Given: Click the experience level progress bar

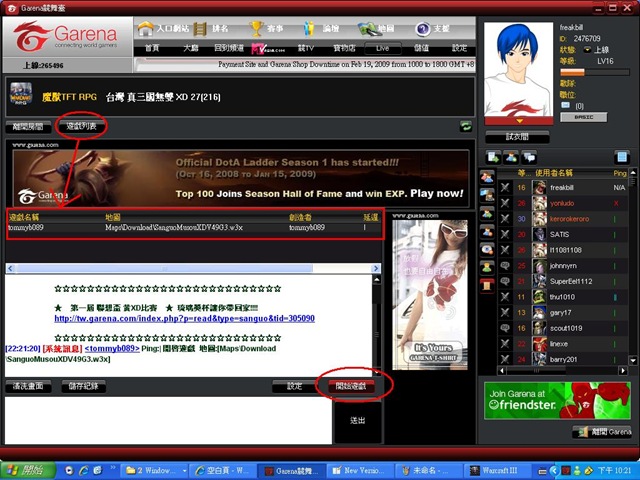Looking at the screenshot, I should 595,72.
